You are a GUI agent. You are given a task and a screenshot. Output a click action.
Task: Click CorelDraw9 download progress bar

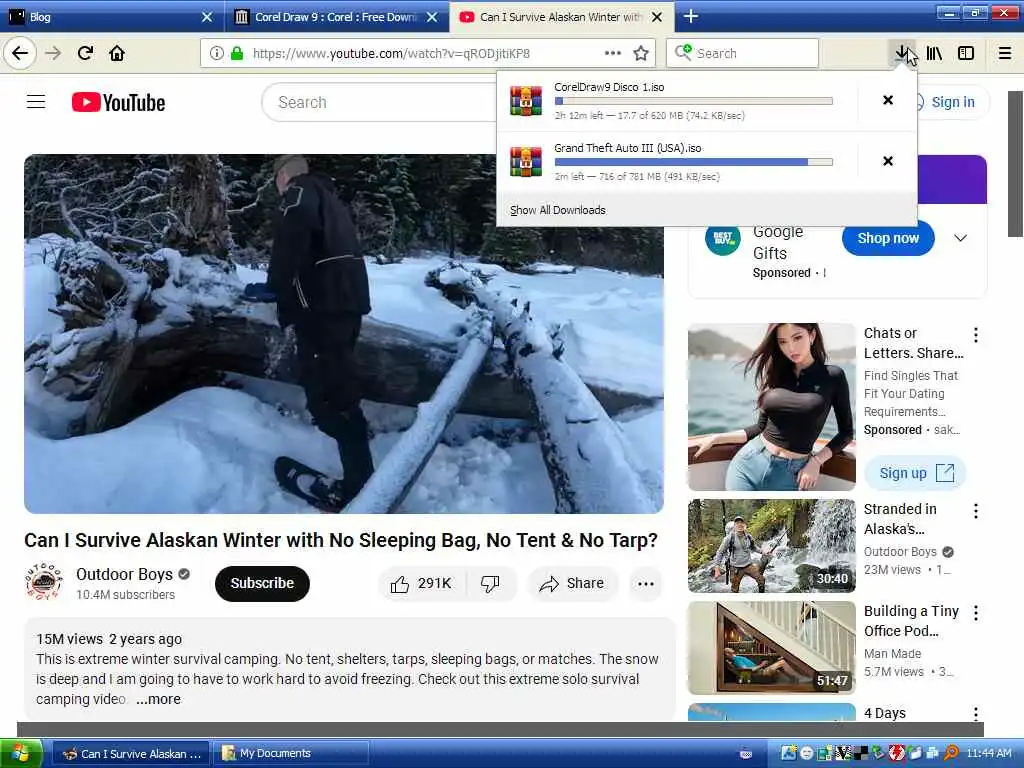[x=694, y=101]
